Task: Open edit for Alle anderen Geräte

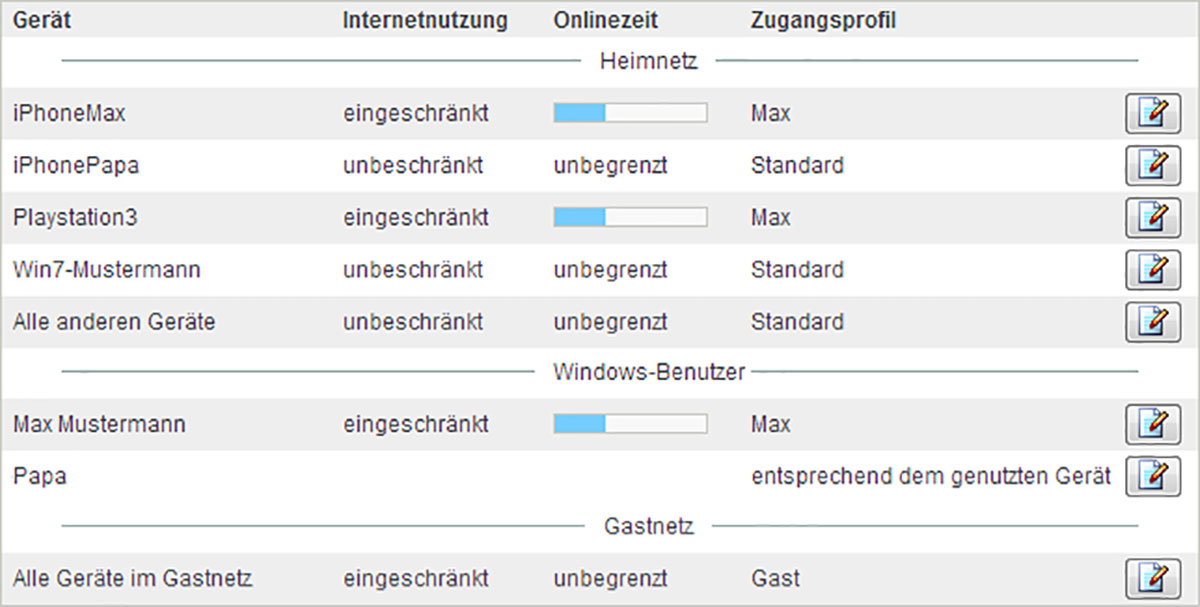Action: point(1152,322)
